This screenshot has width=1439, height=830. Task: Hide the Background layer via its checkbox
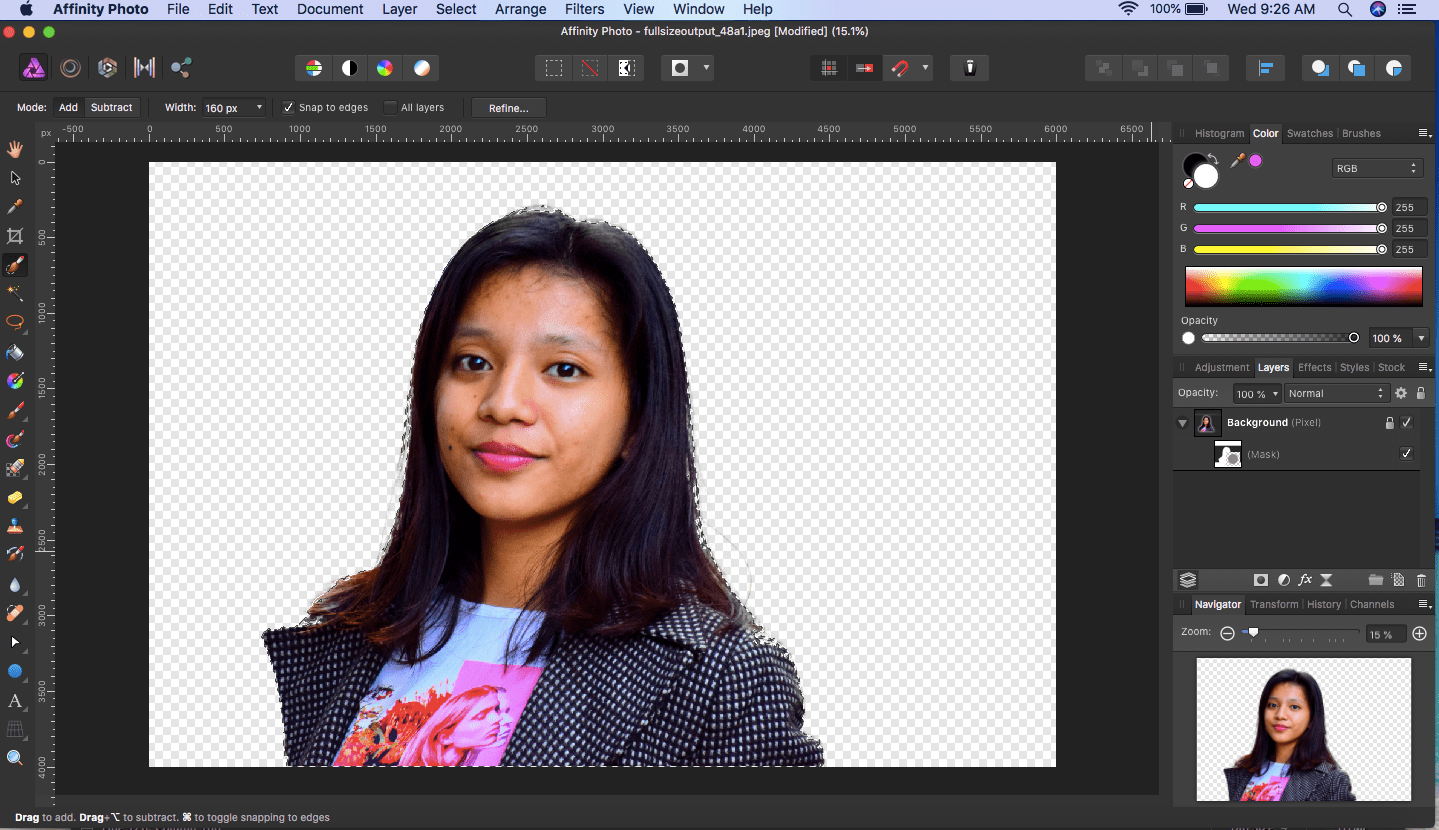[1407, 423]
